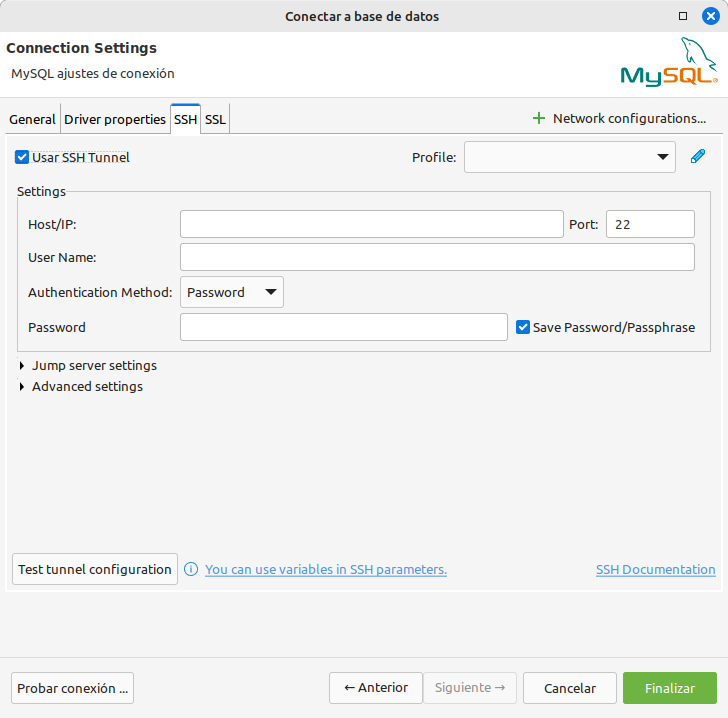Click the Probar conexión button
Viewport: 728px width, 718px height.
(73, 688)
